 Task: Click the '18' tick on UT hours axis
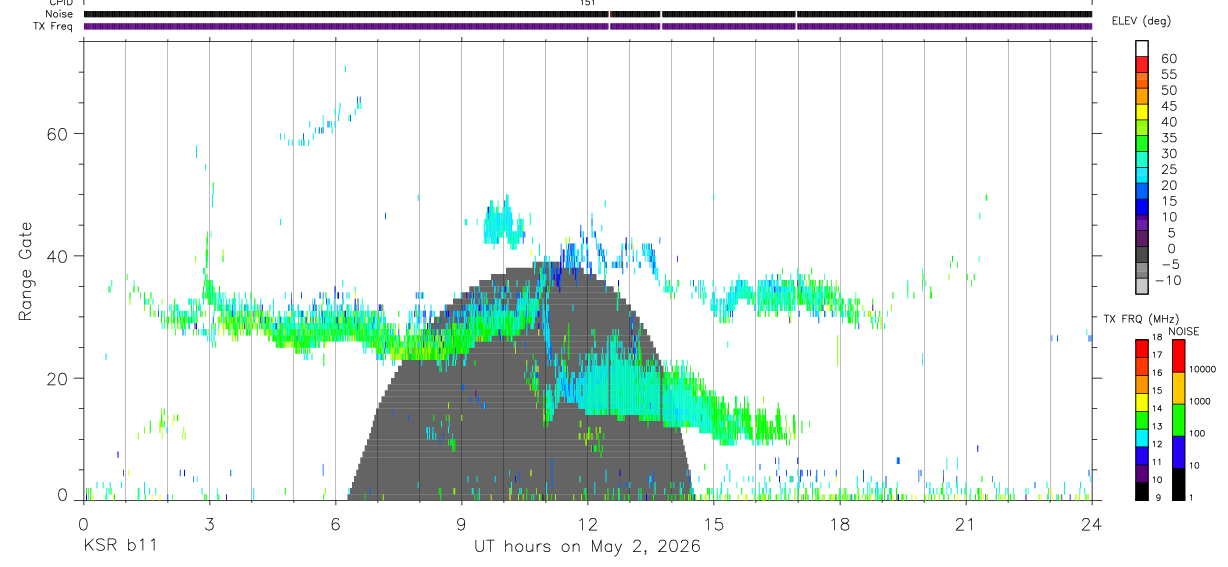click(840, 523)
